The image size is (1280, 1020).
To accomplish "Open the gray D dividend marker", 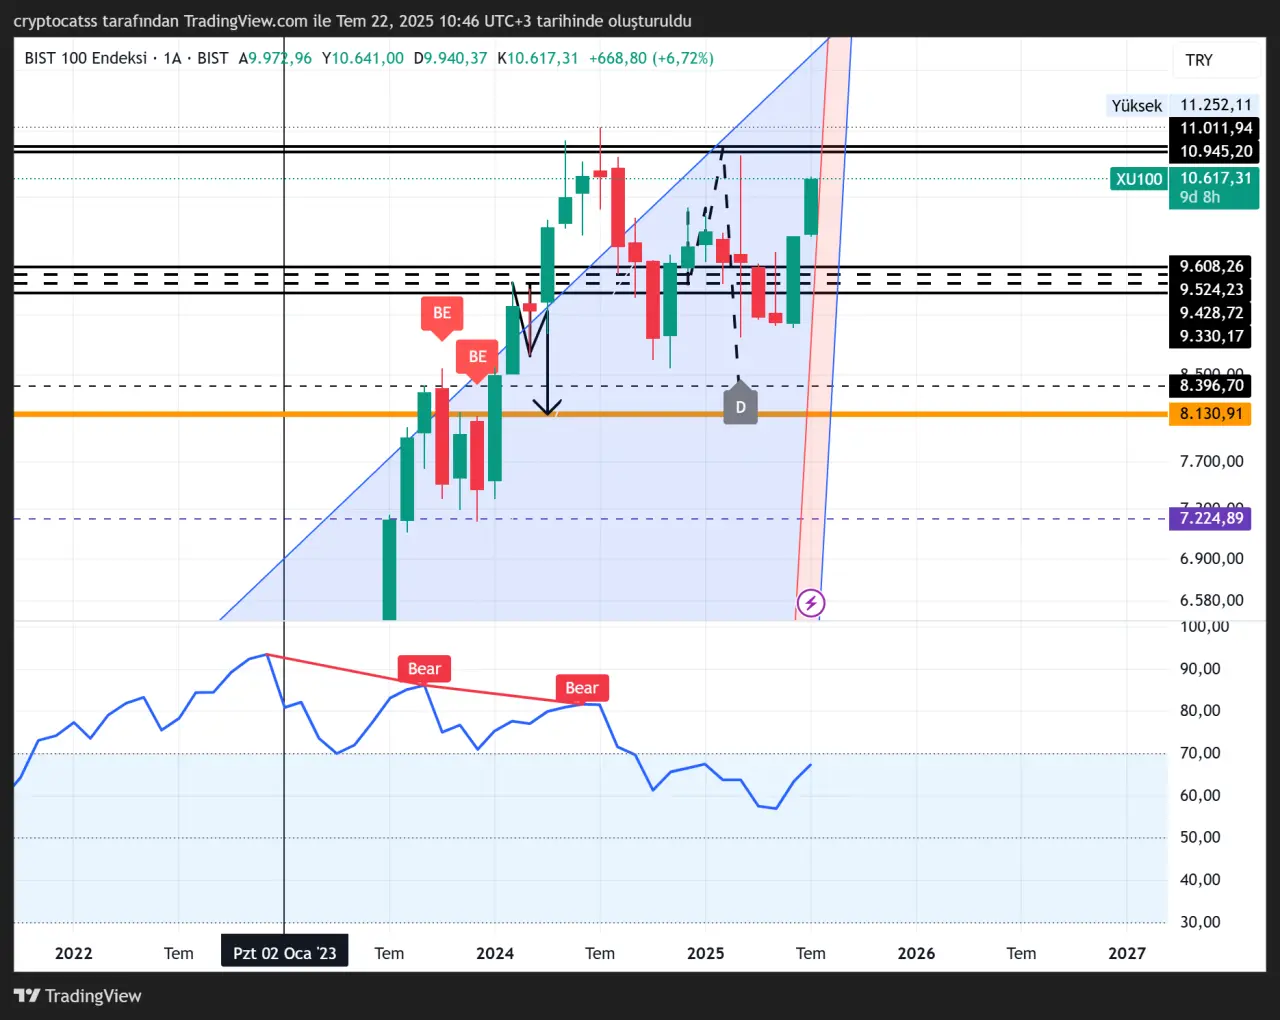I will (x=740, y=406).
